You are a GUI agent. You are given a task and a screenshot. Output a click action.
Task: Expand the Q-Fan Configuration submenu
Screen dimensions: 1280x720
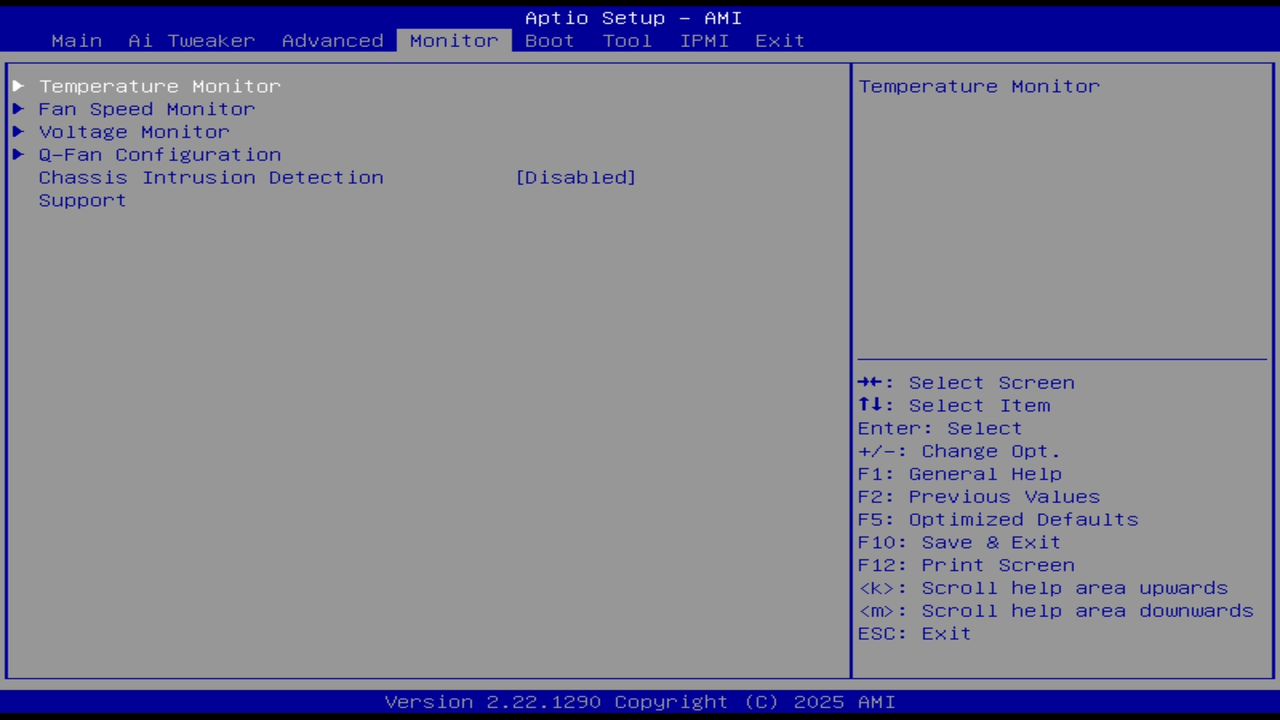160,154
